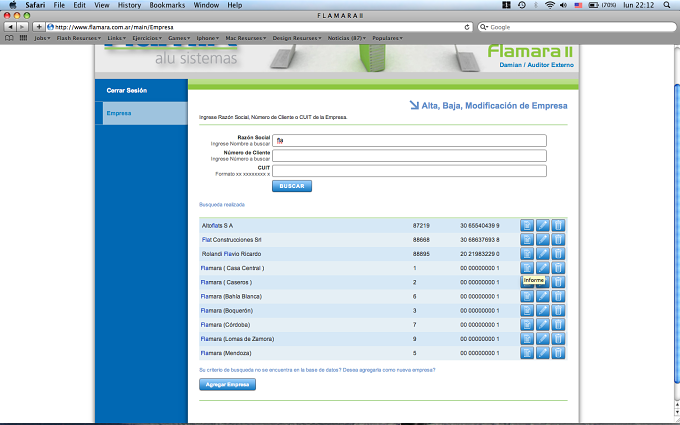Screen dimensions: 680x425
Task: Click the page's vertical scrollbar
Action: tap(677, 234)
